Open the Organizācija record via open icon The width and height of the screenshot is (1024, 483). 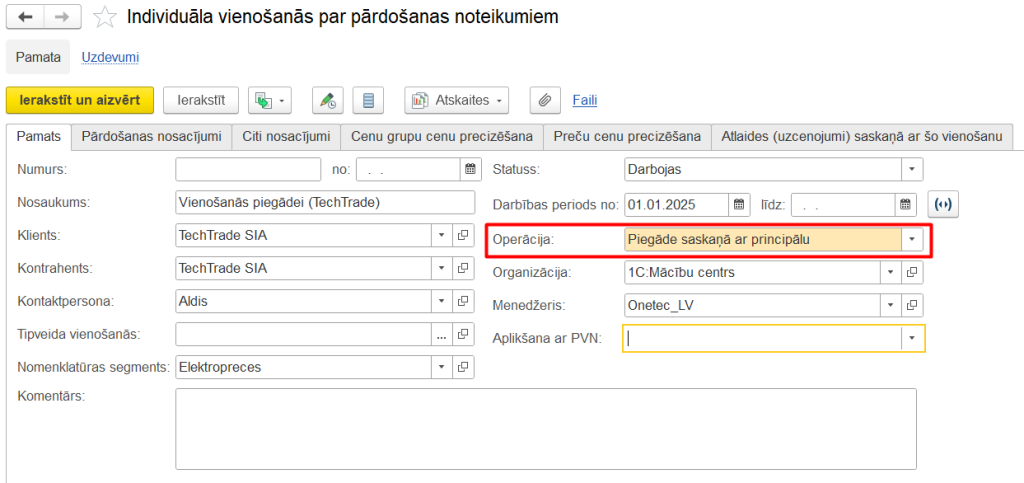(x=912, y=272)
